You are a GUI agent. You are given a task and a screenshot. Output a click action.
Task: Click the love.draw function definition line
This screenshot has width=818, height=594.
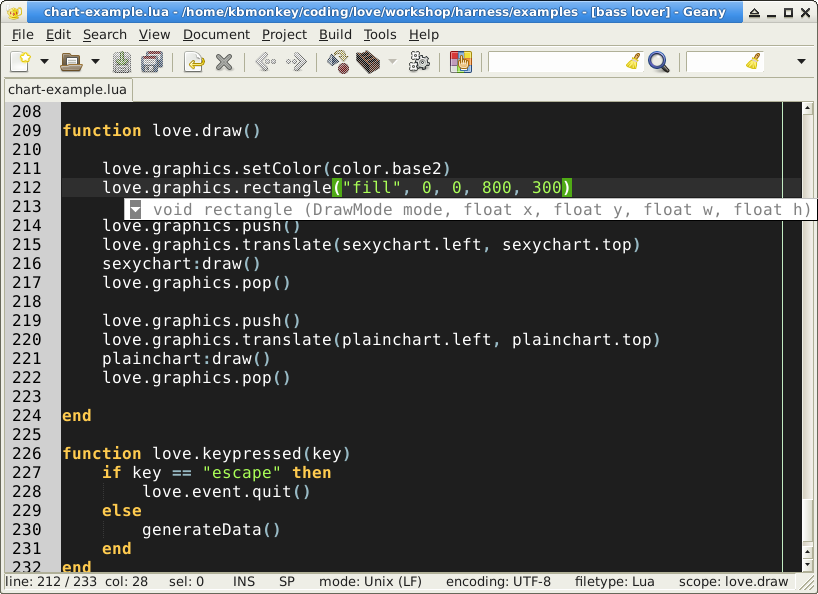tap(161, 130)
